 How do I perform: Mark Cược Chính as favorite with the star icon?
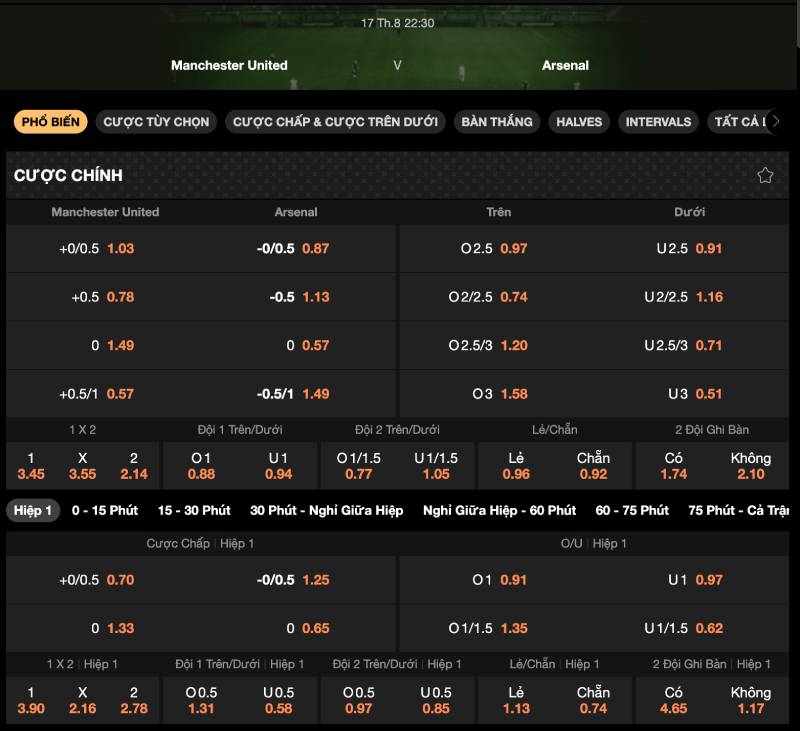click(x=765, y=175)
